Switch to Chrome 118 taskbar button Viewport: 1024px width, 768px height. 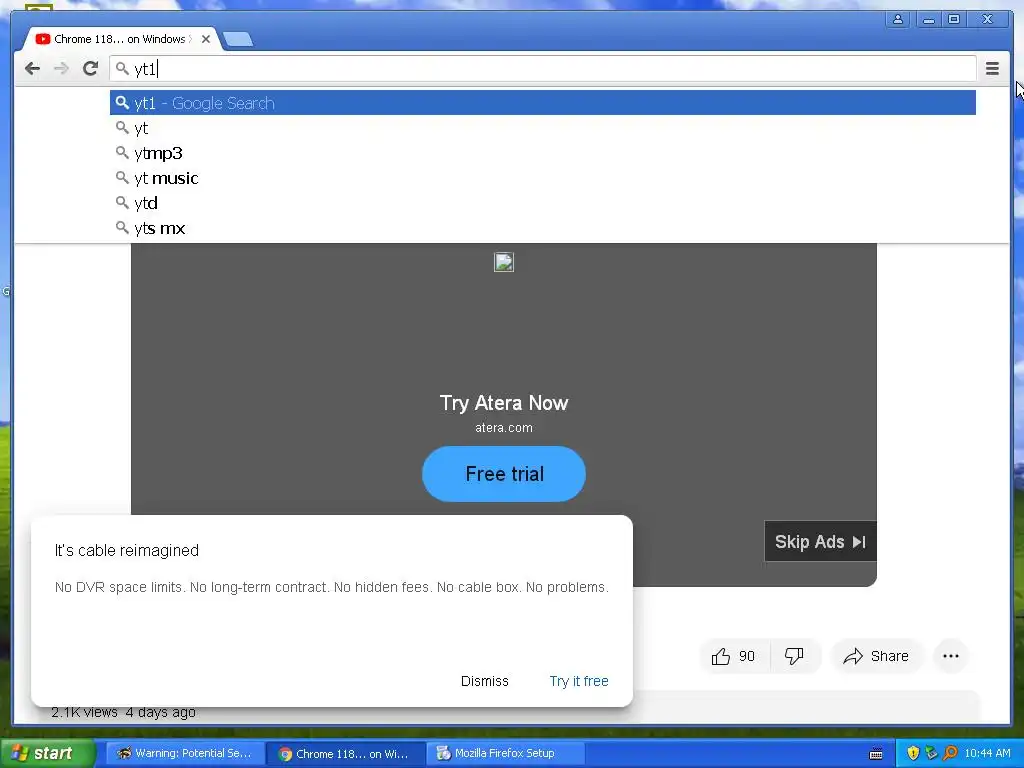tap(346, 753)
